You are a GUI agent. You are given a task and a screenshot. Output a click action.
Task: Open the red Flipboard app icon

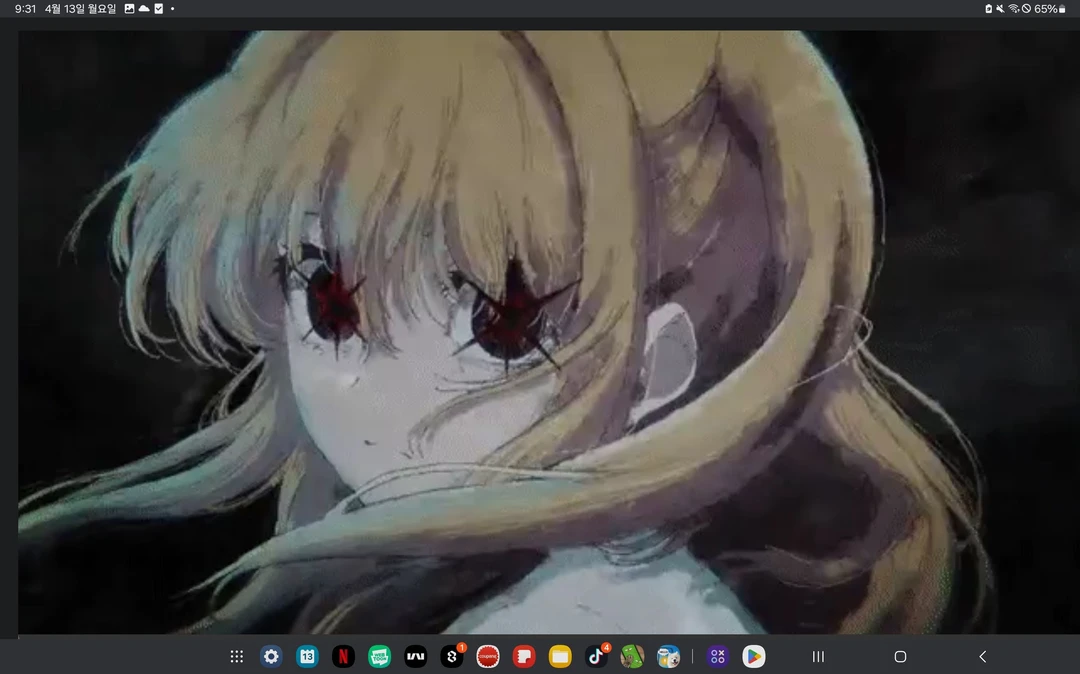click(x=524, y=657)
